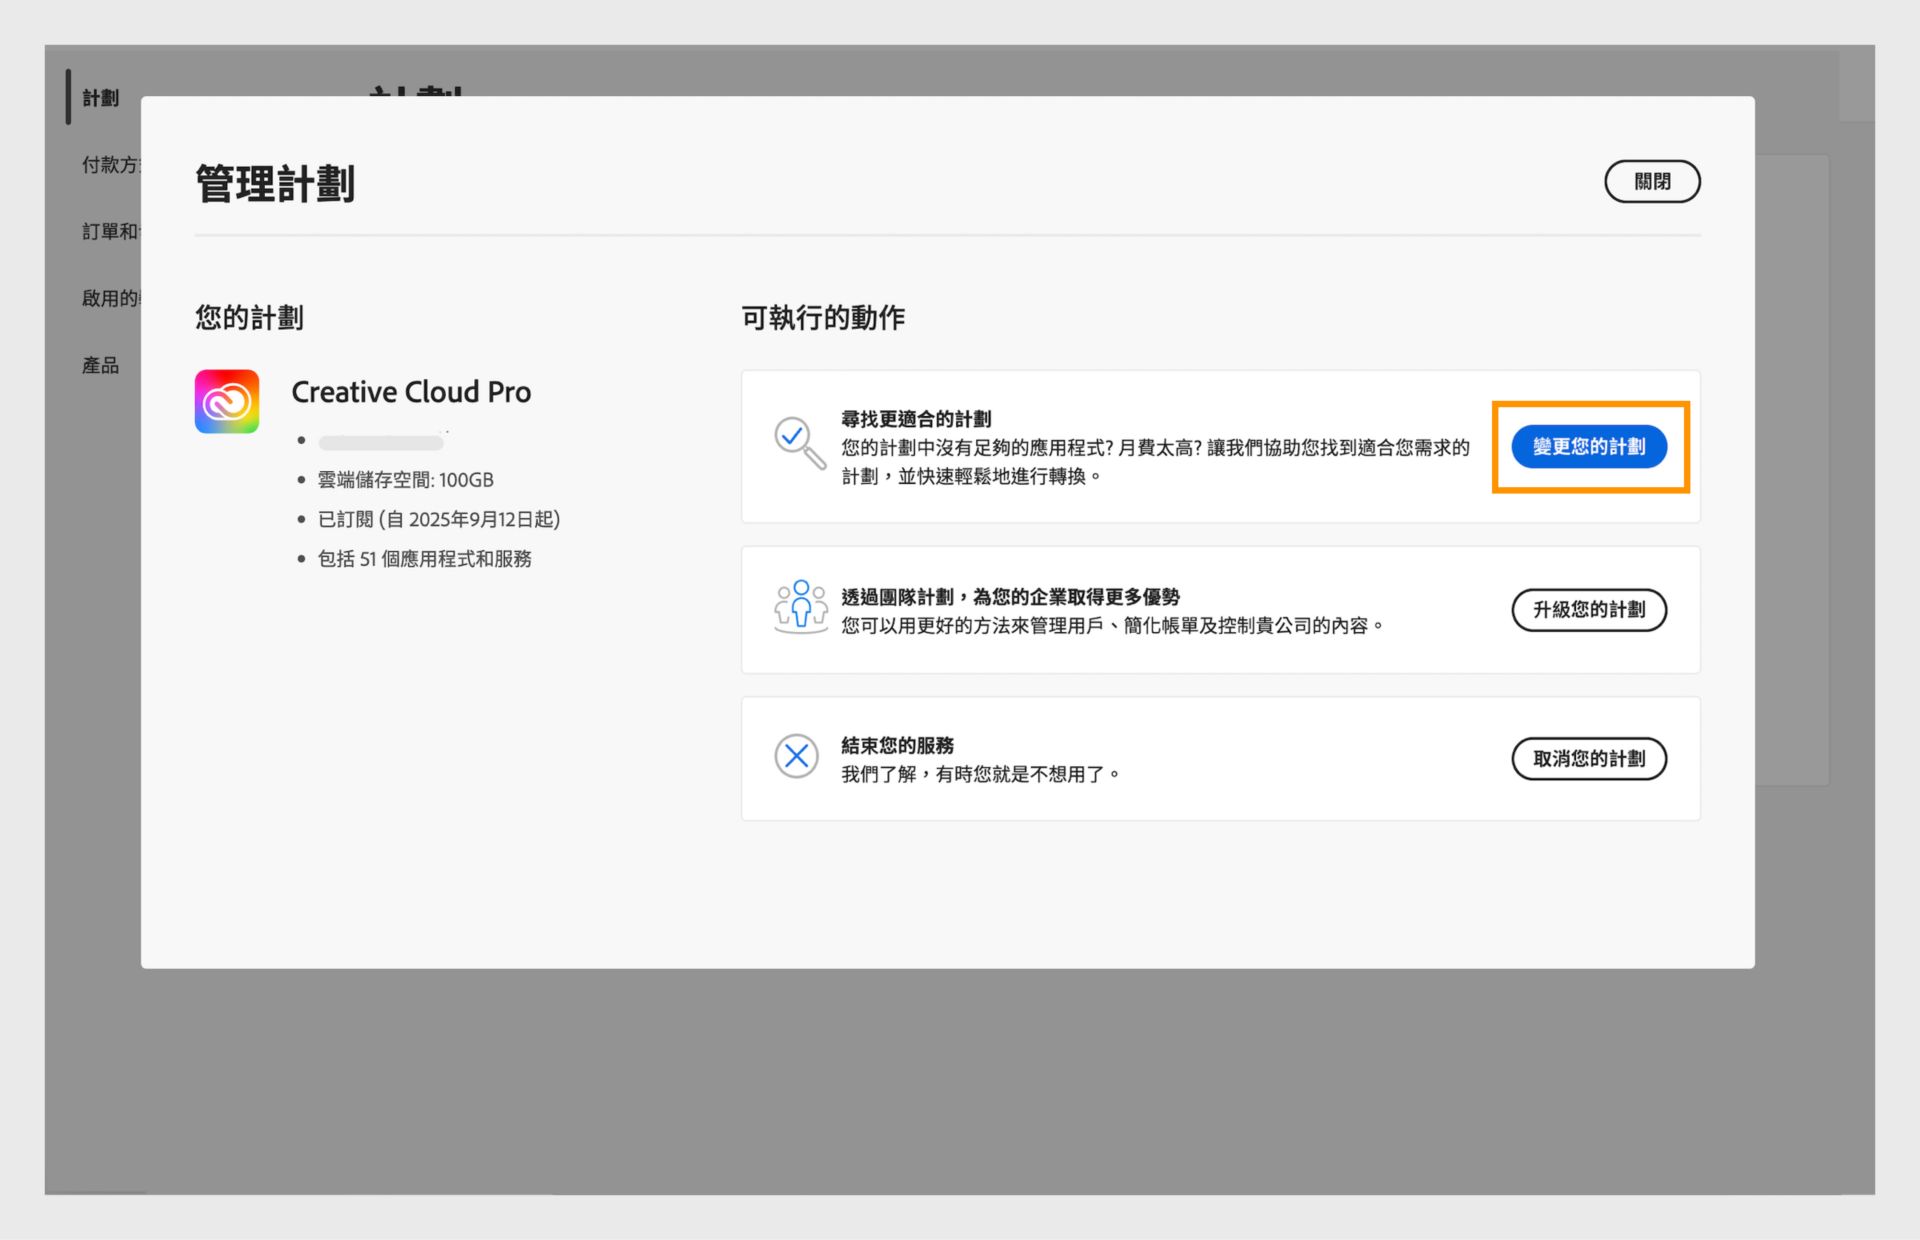Viewport: 1920px width, 1240px height.
Task: Click 取消您的計劃 to cancel the plan
Action: [1588, 758]
